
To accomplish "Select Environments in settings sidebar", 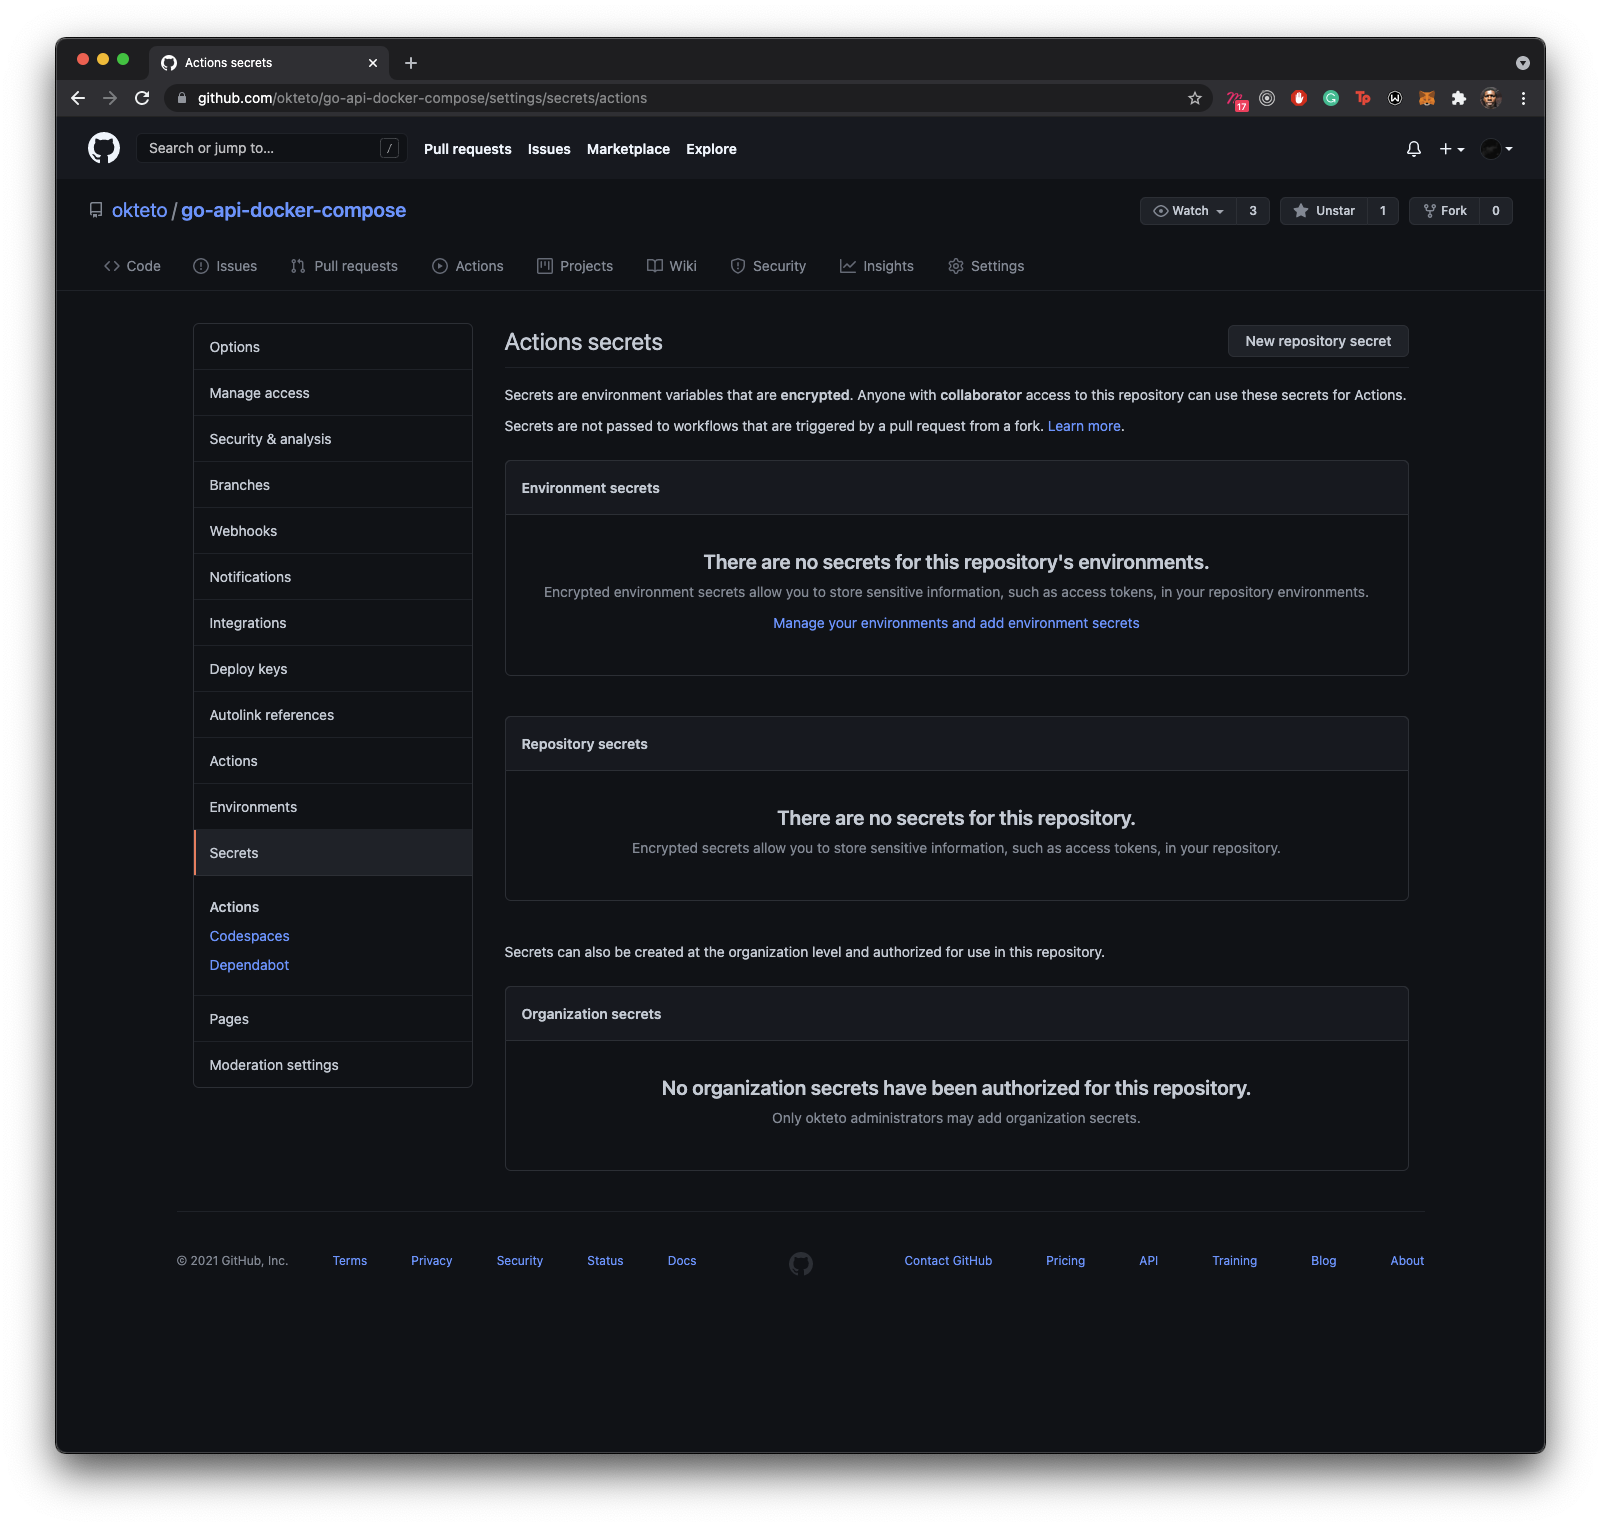I will [x=333, y=807].
